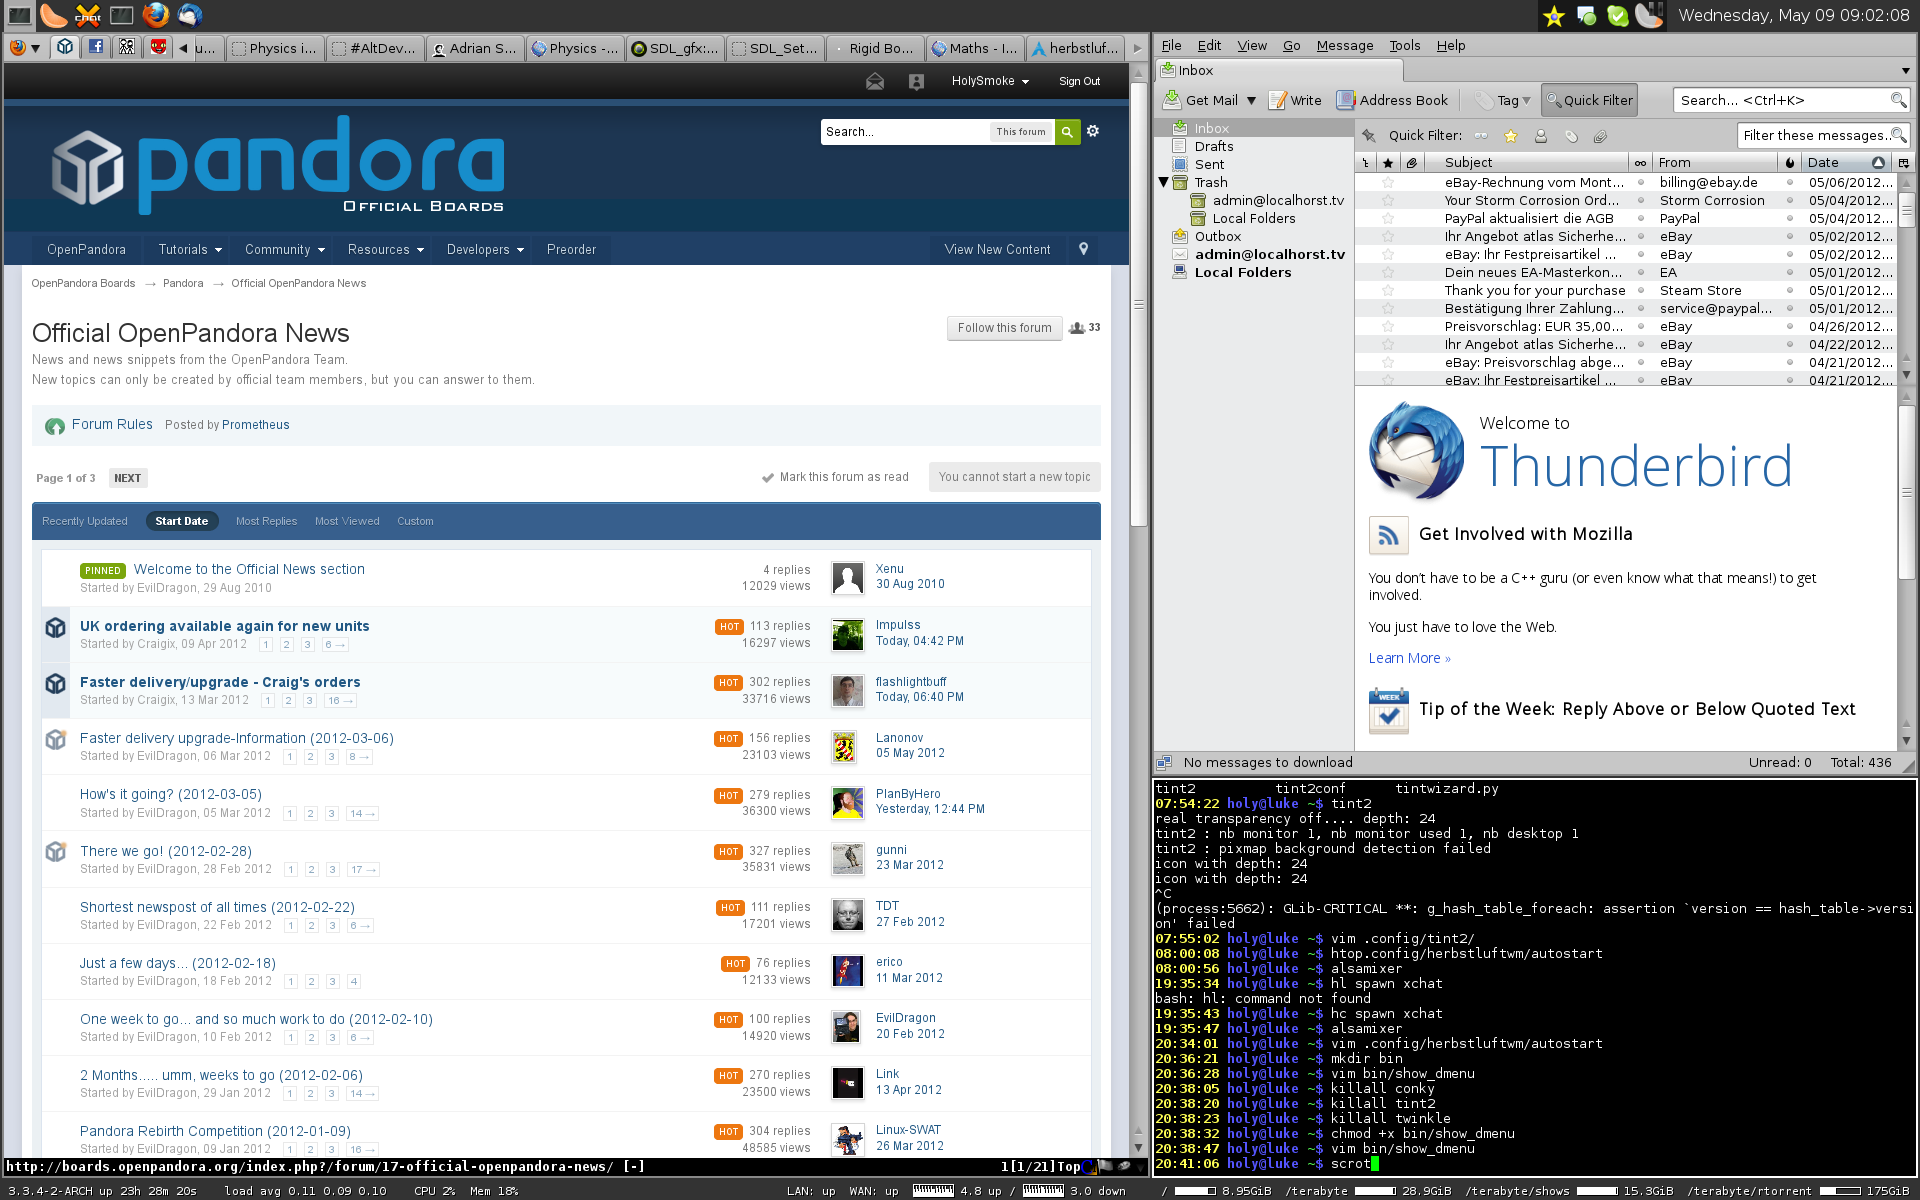The width and height of the screenshot is (1920, 1200).
Task: Select the pinned Facebook tab
Action: [96, 47]
